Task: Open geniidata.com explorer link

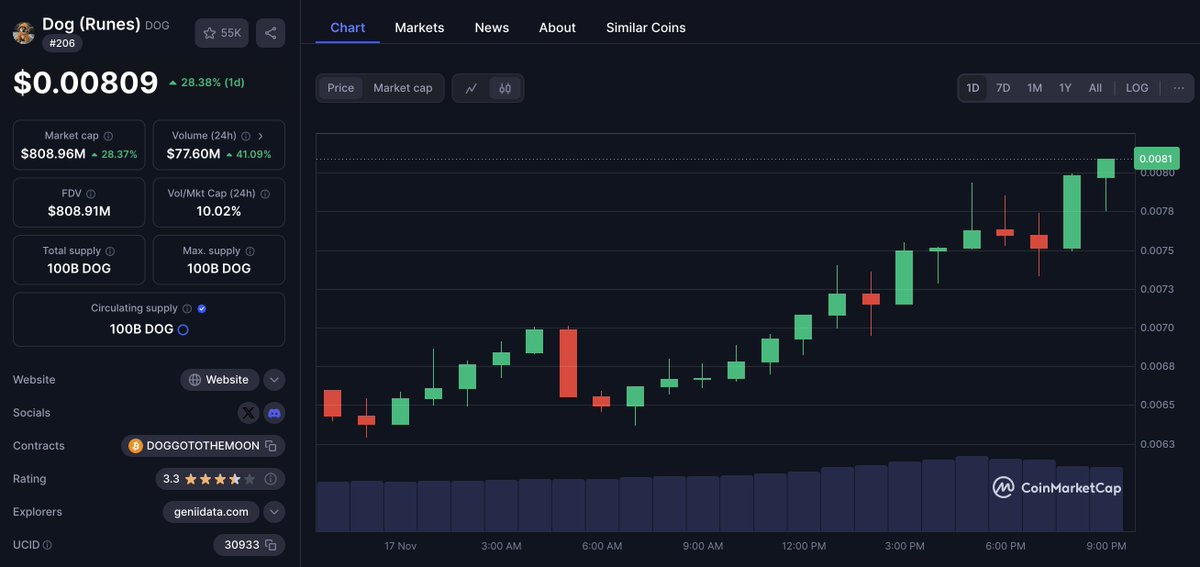Action: [x=210, y=512]
